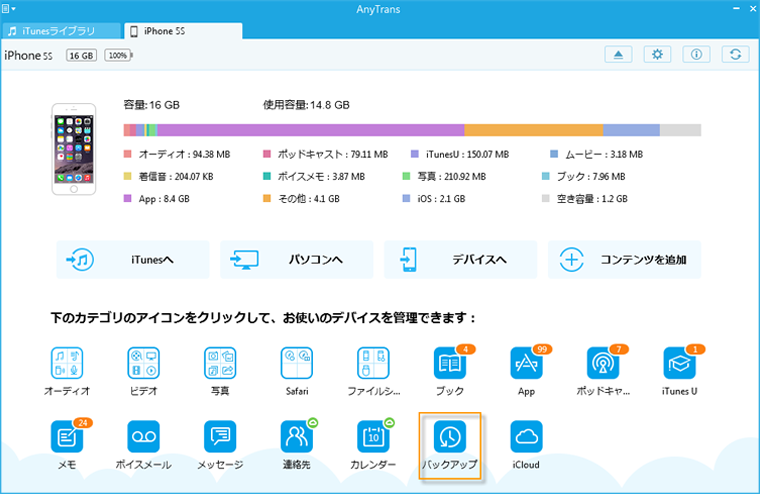Click the text 'ムービー : 3.18 MB'
This screenshot has width=760, height=494.
coord(604,154)
